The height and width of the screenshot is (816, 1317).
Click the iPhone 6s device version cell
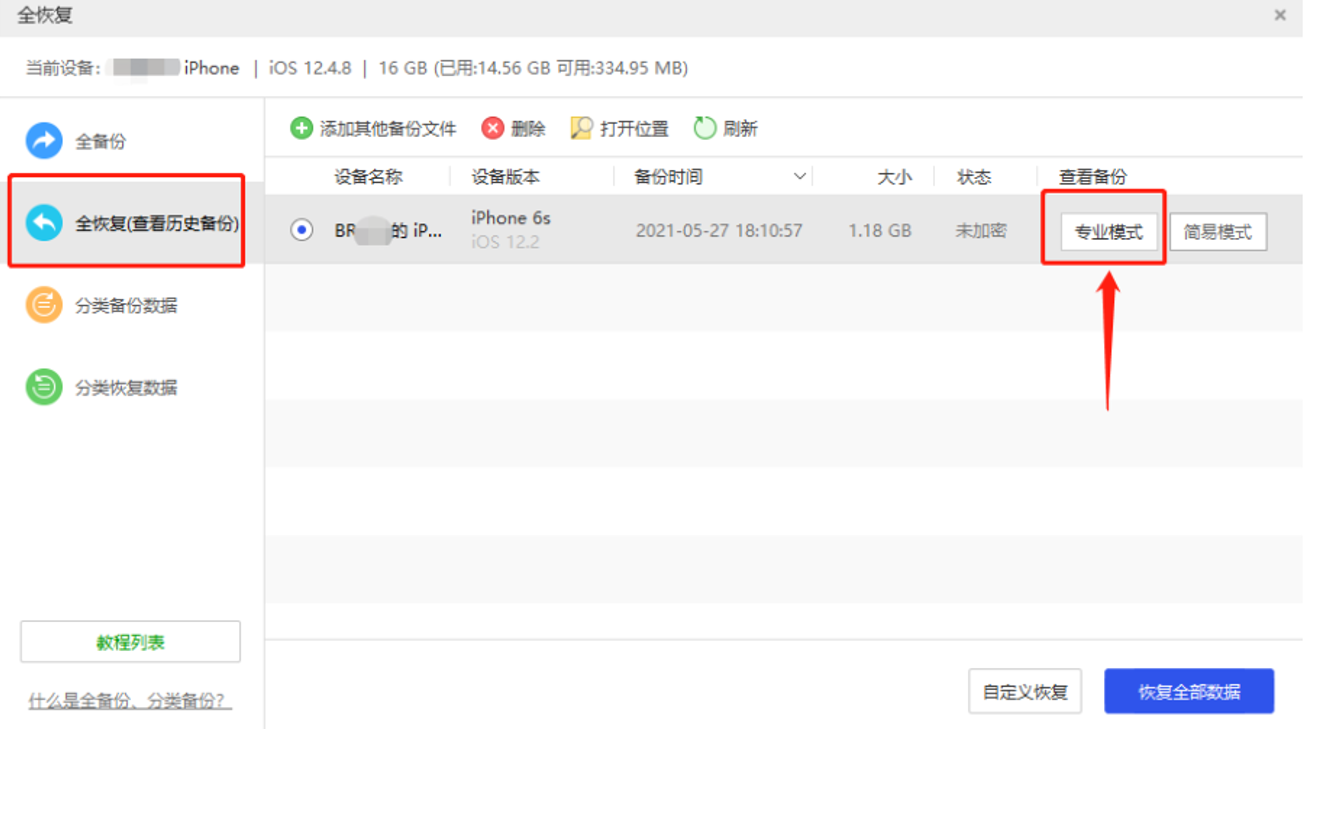tap(511, 218)
